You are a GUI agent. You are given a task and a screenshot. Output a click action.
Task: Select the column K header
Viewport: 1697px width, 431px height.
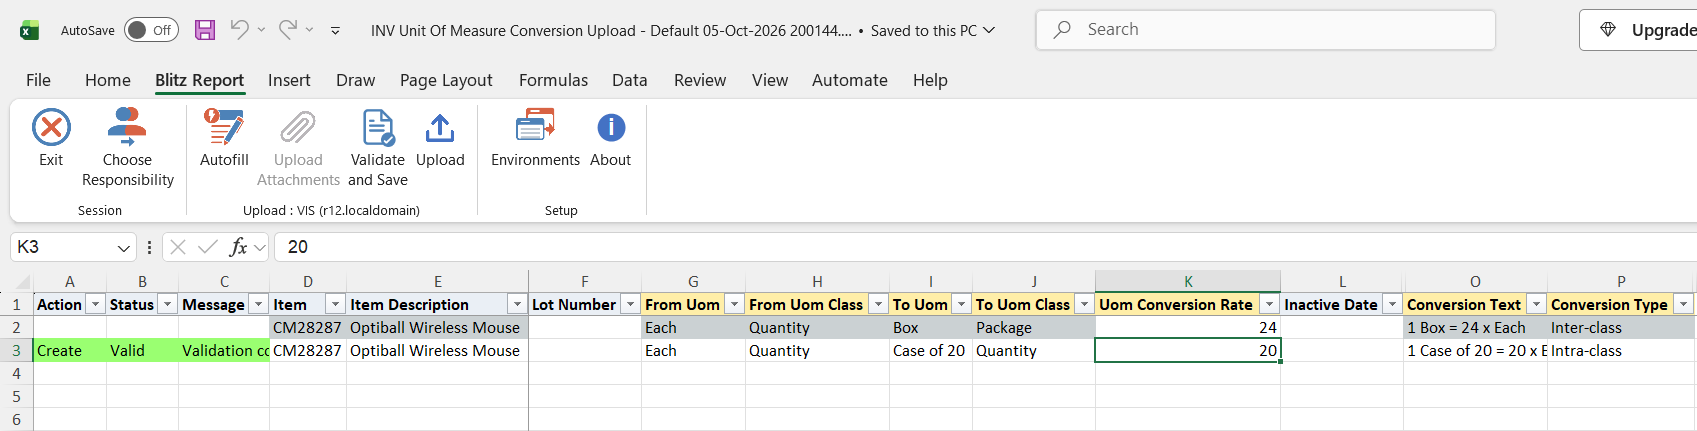tap(1188, 281)
